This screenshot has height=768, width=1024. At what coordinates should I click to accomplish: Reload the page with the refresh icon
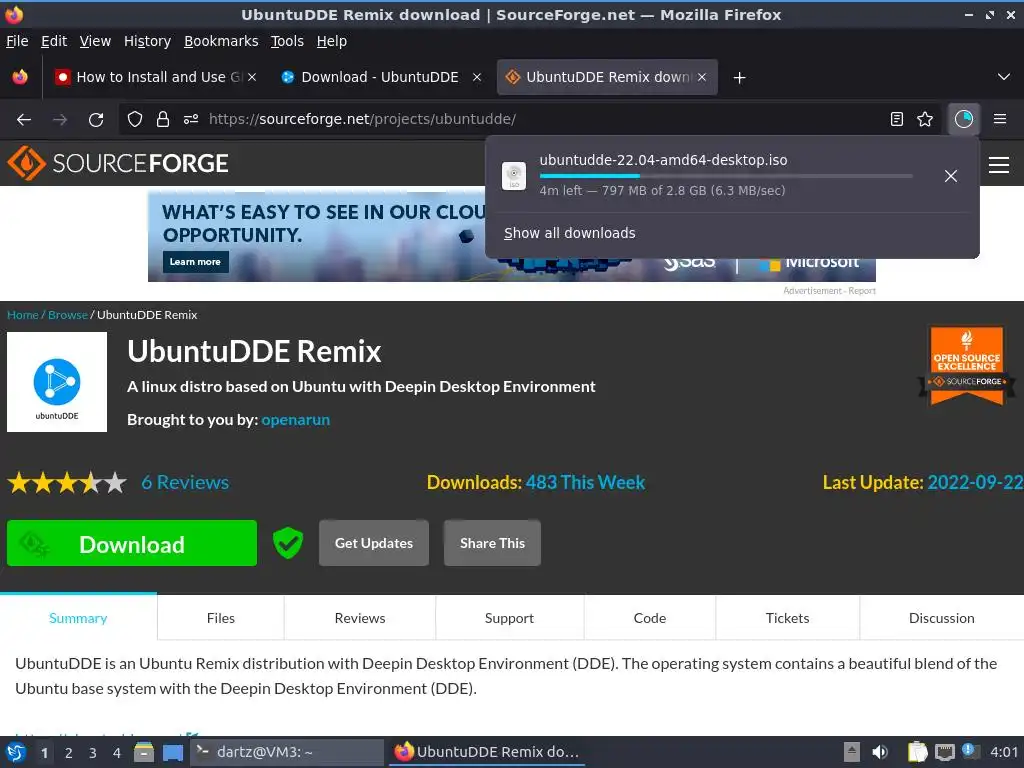(x=96, y=120)
